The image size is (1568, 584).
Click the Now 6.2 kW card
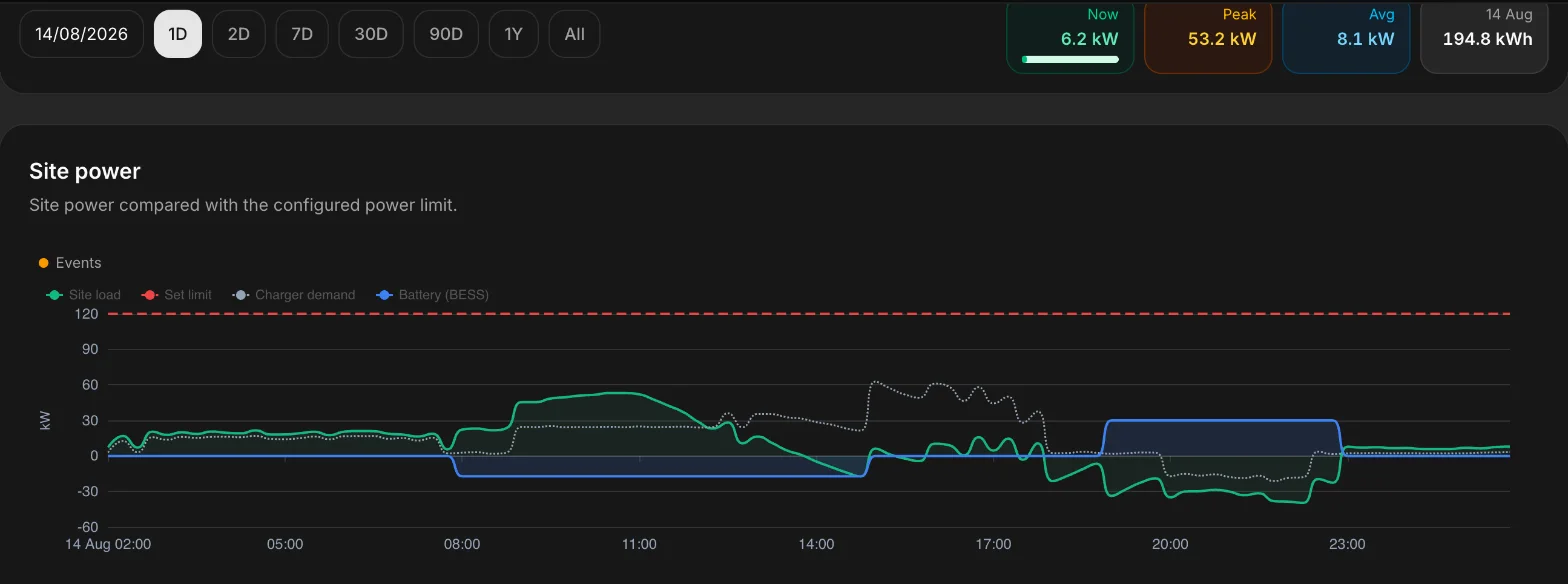(x=1070, y=36)
